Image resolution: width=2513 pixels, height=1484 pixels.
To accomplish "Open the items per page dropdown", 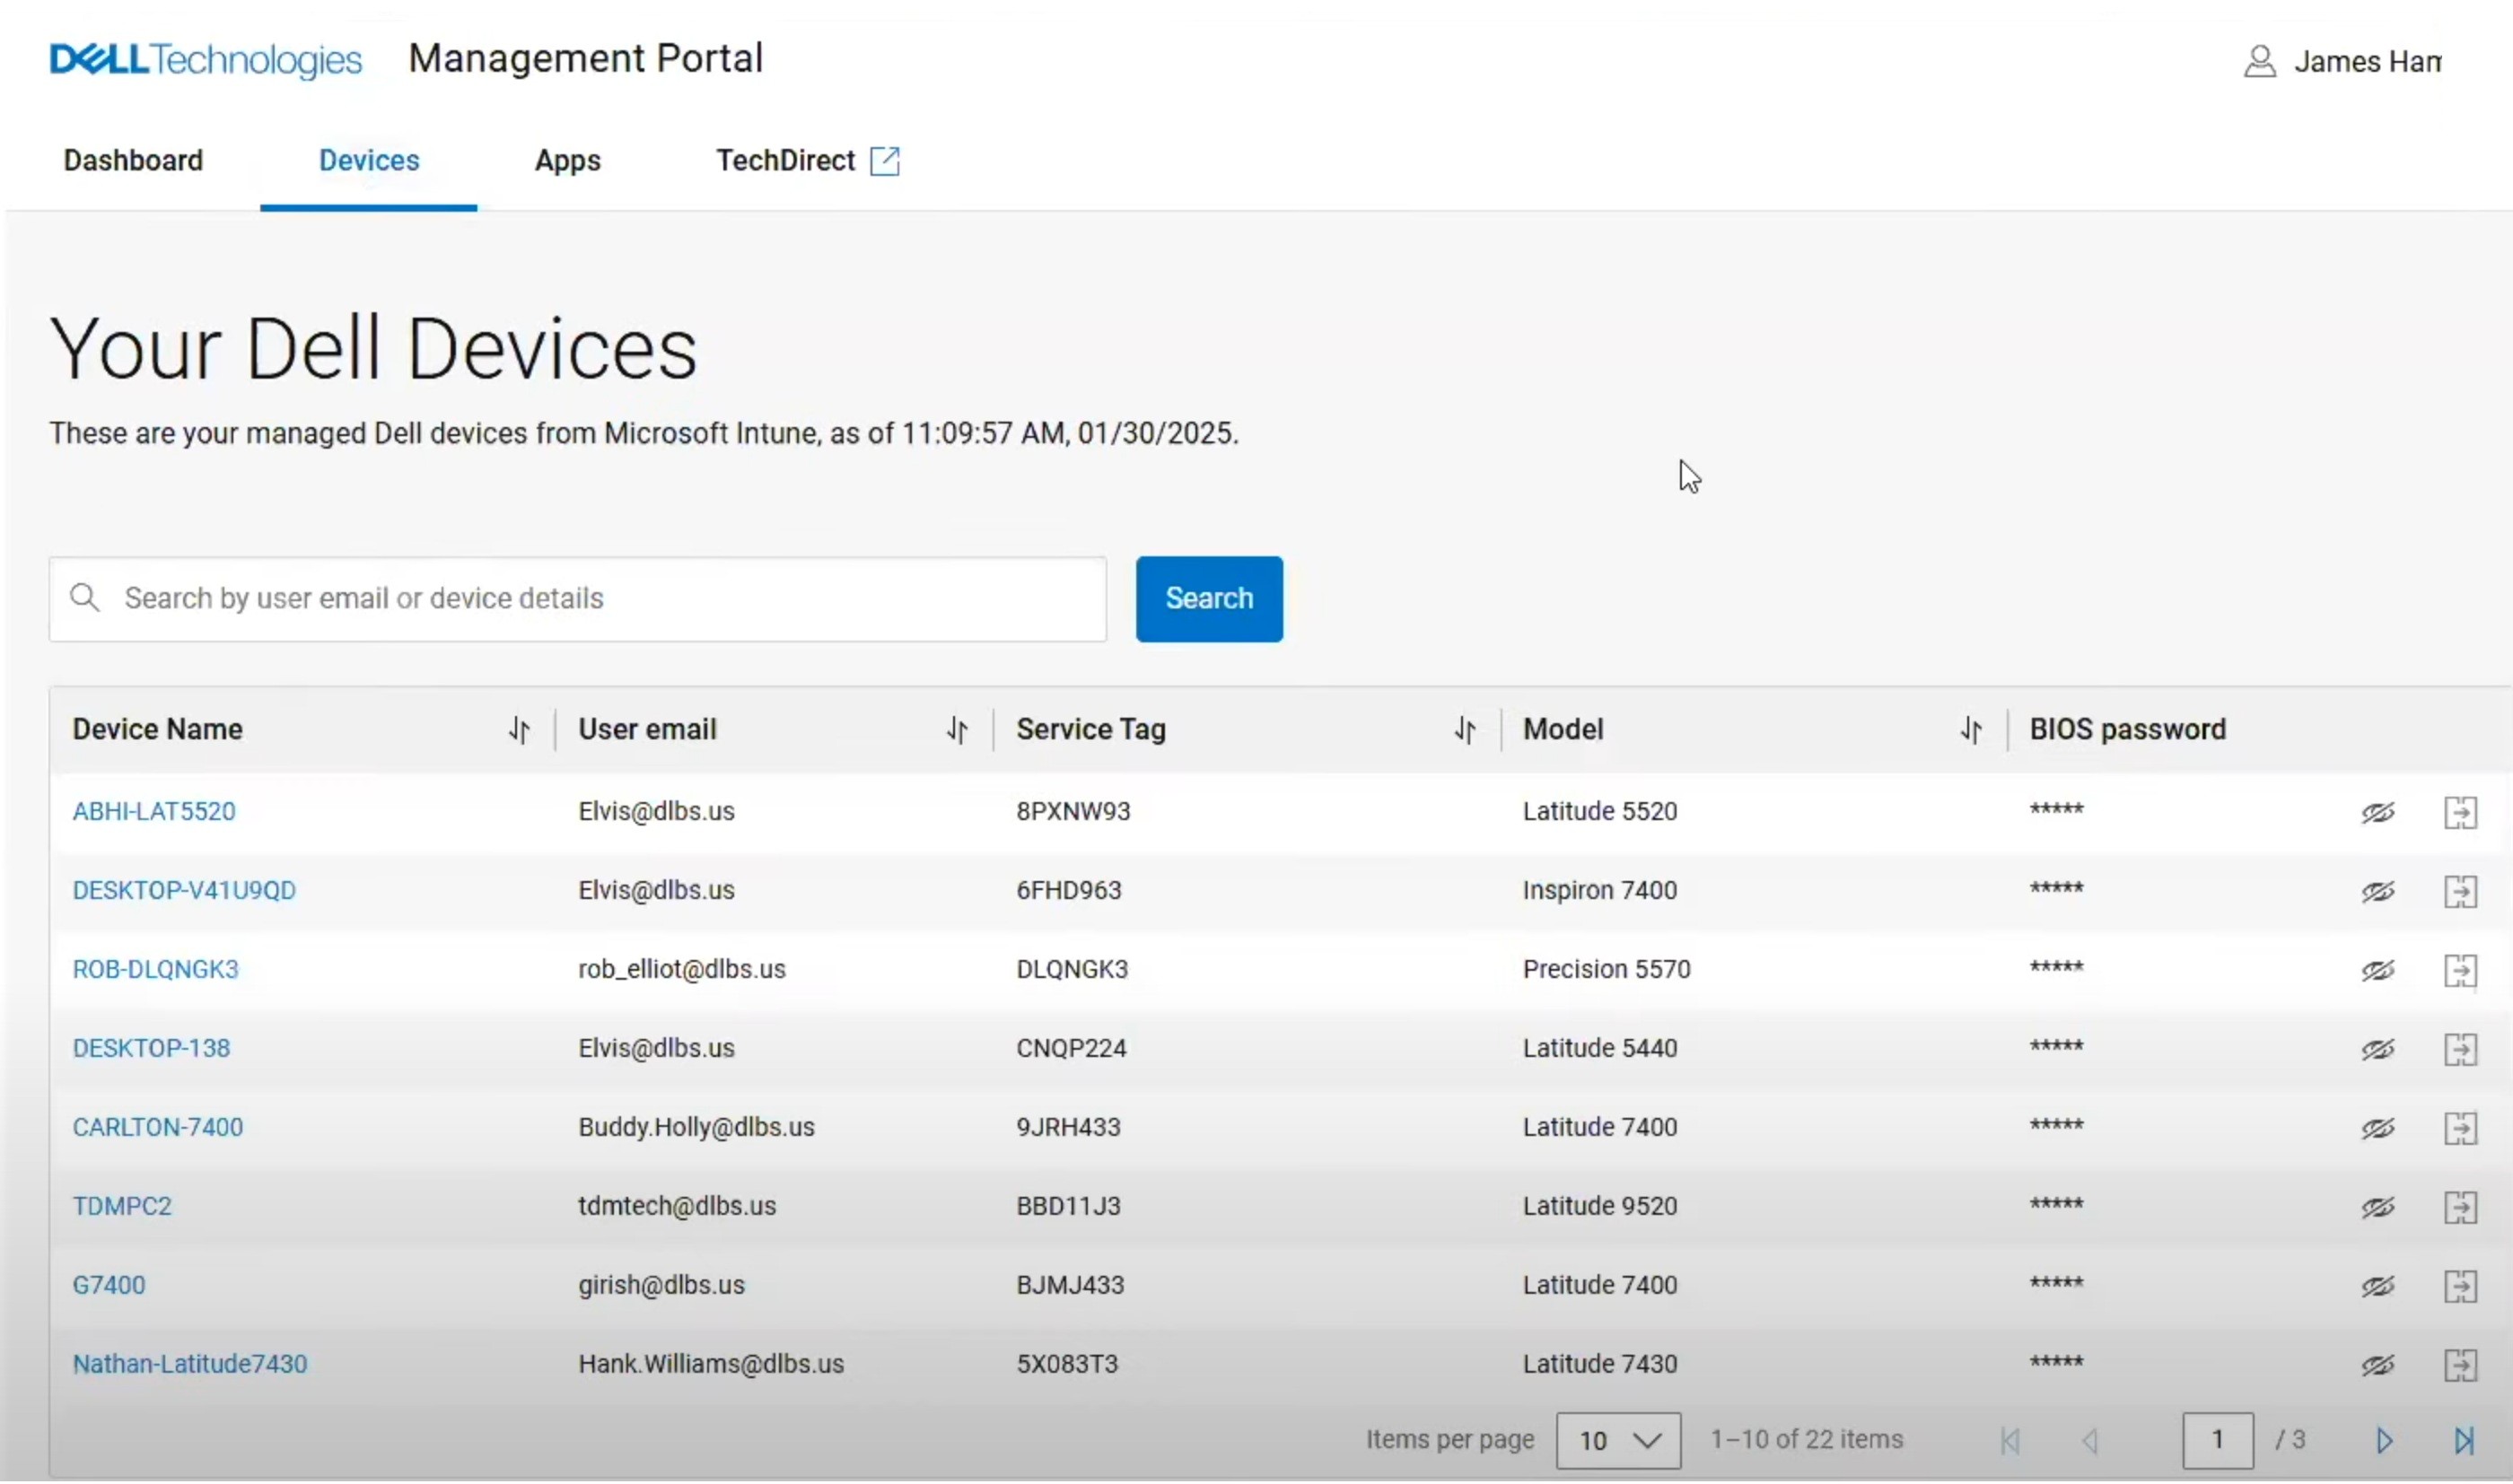I will click(x=1617, y=1440).
